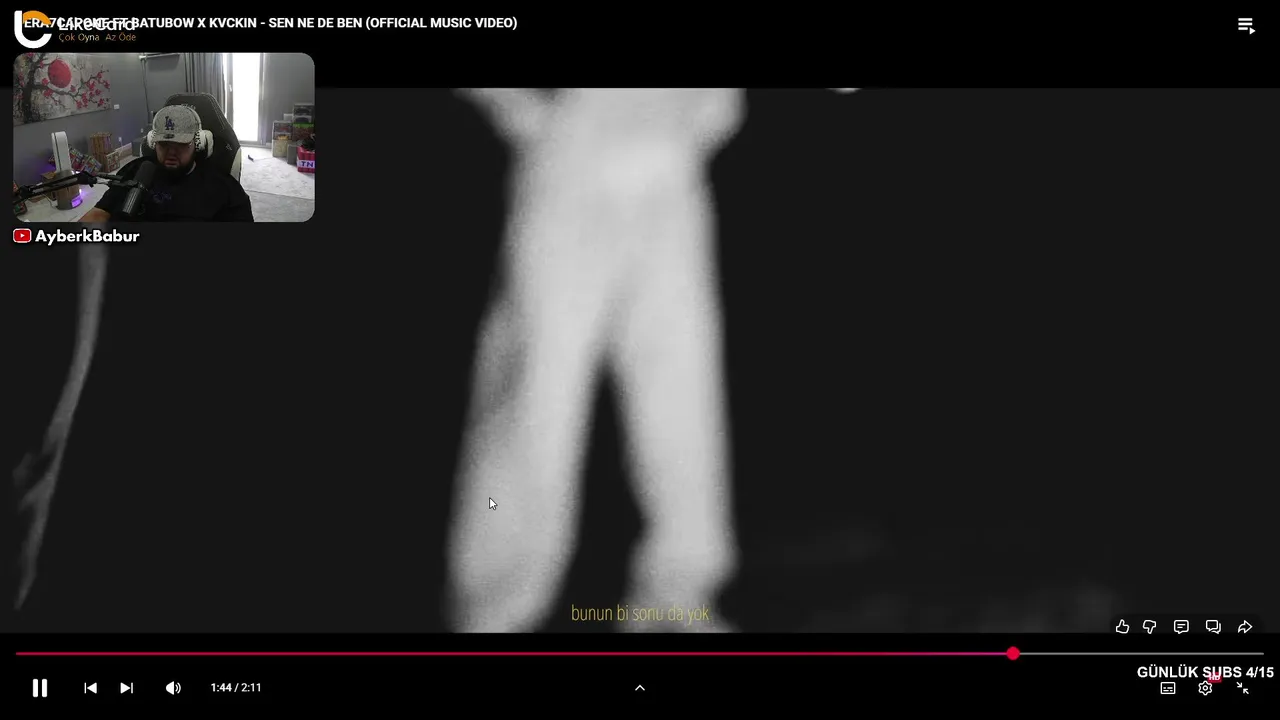Toggle subtitles/closed captions

pyautogui.click(x=1168, y=688)
